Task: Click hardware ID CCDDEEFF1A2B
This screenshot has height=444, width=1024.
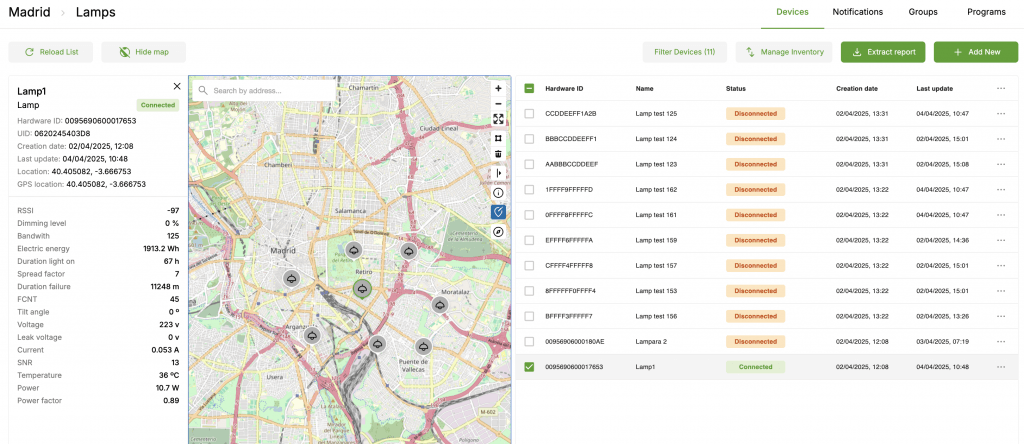Action: click(571, 114)
